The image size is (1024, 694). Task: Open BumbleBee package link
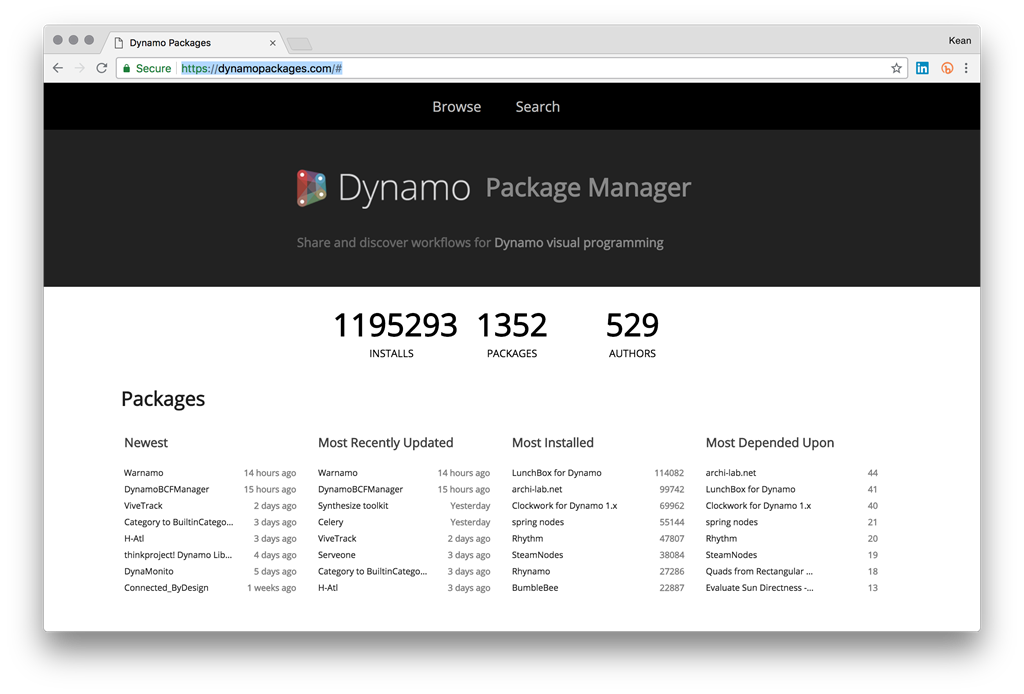[534, 588]
